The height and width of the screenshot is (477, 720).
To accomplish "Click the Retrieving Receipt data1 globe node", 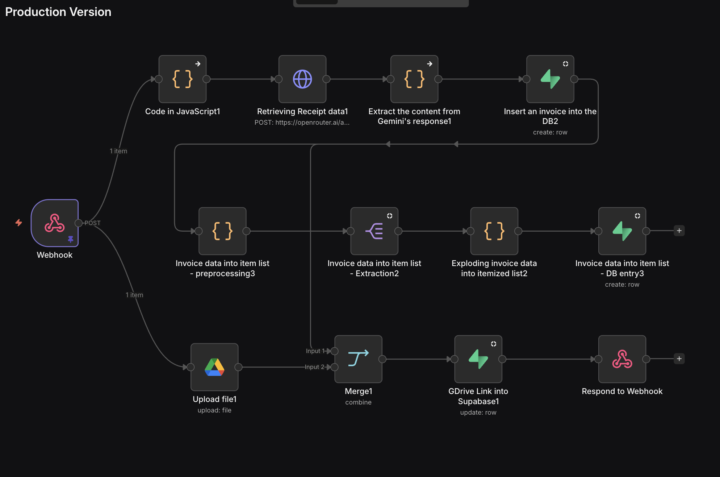I will [x=302, y=79].
